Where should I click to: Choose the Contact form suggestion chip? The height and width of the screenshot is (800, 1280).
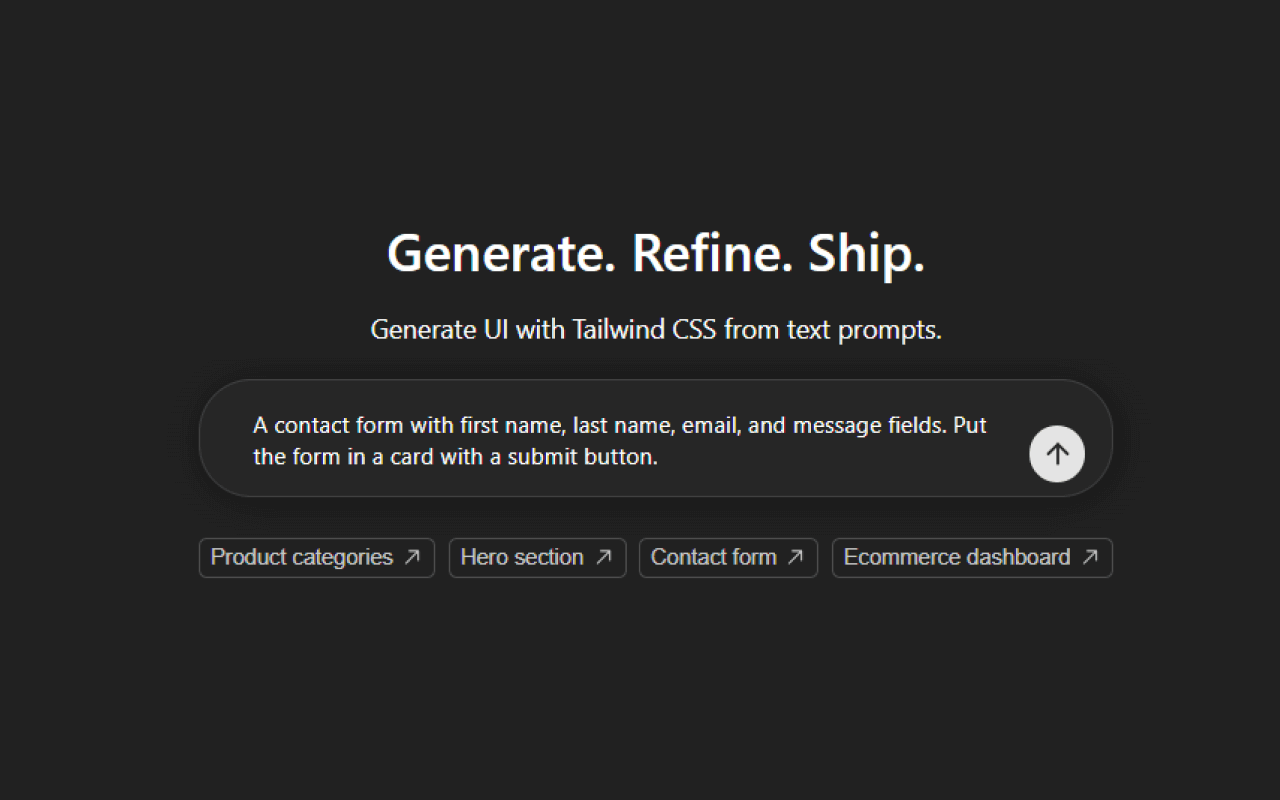(x=728, y=557)
